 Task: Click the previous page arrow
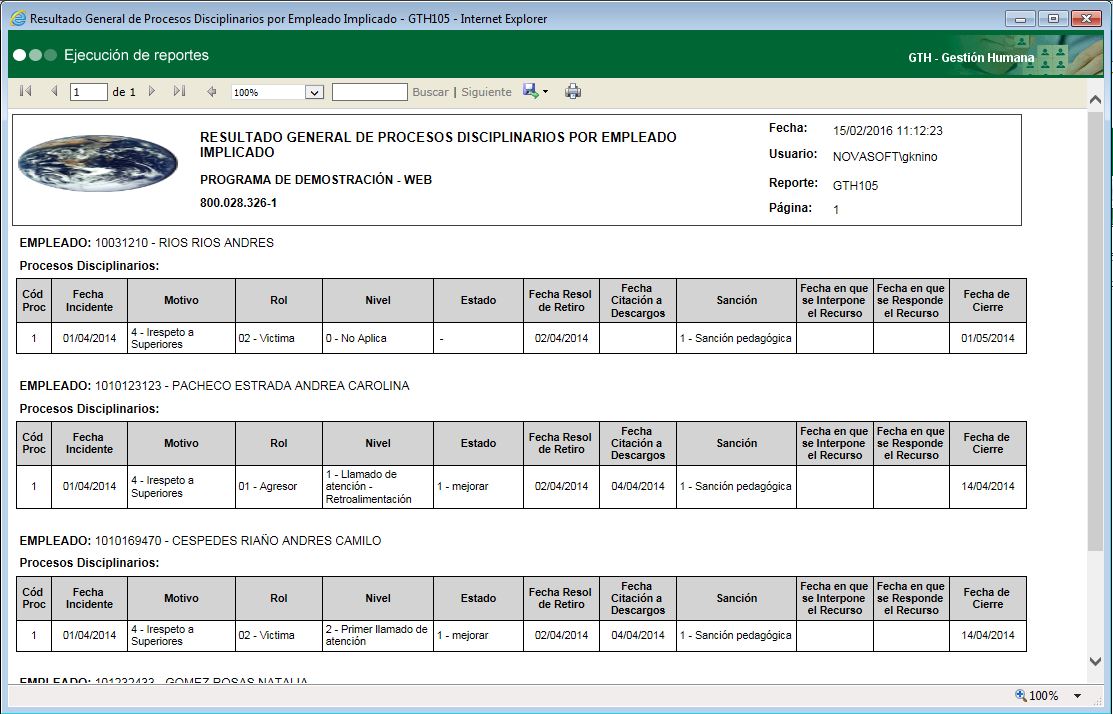click(54, 92)
